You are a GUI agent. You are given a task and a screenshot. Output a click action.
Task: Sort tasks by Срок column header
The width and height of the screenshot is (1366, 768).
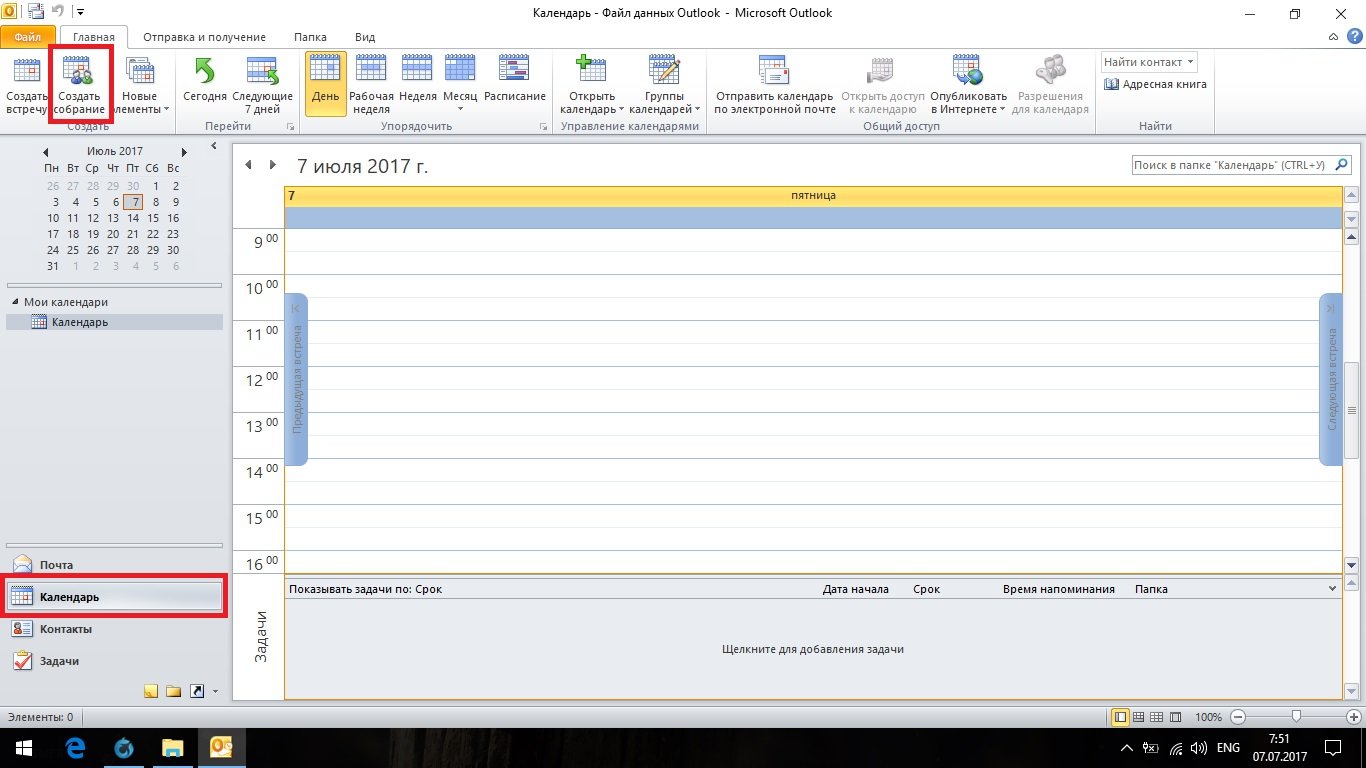pos(926,589)
